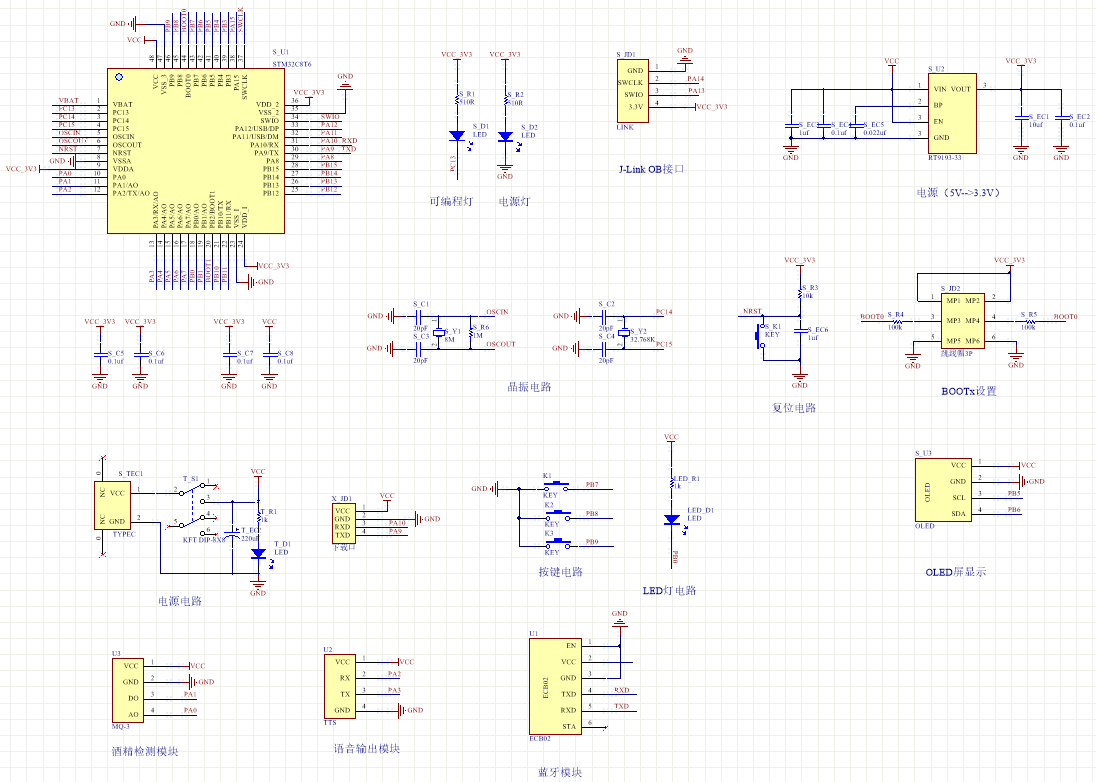Select the STM32C8T6 microcontroller block S_U1

point(196,151)
